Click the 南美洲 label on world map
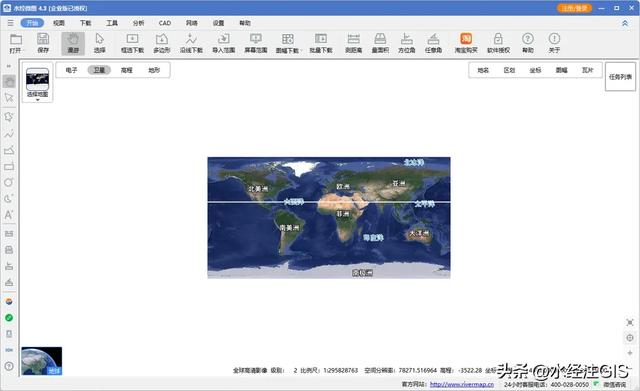The height and width of the screenshot is (391, 640). pos(289,228)
